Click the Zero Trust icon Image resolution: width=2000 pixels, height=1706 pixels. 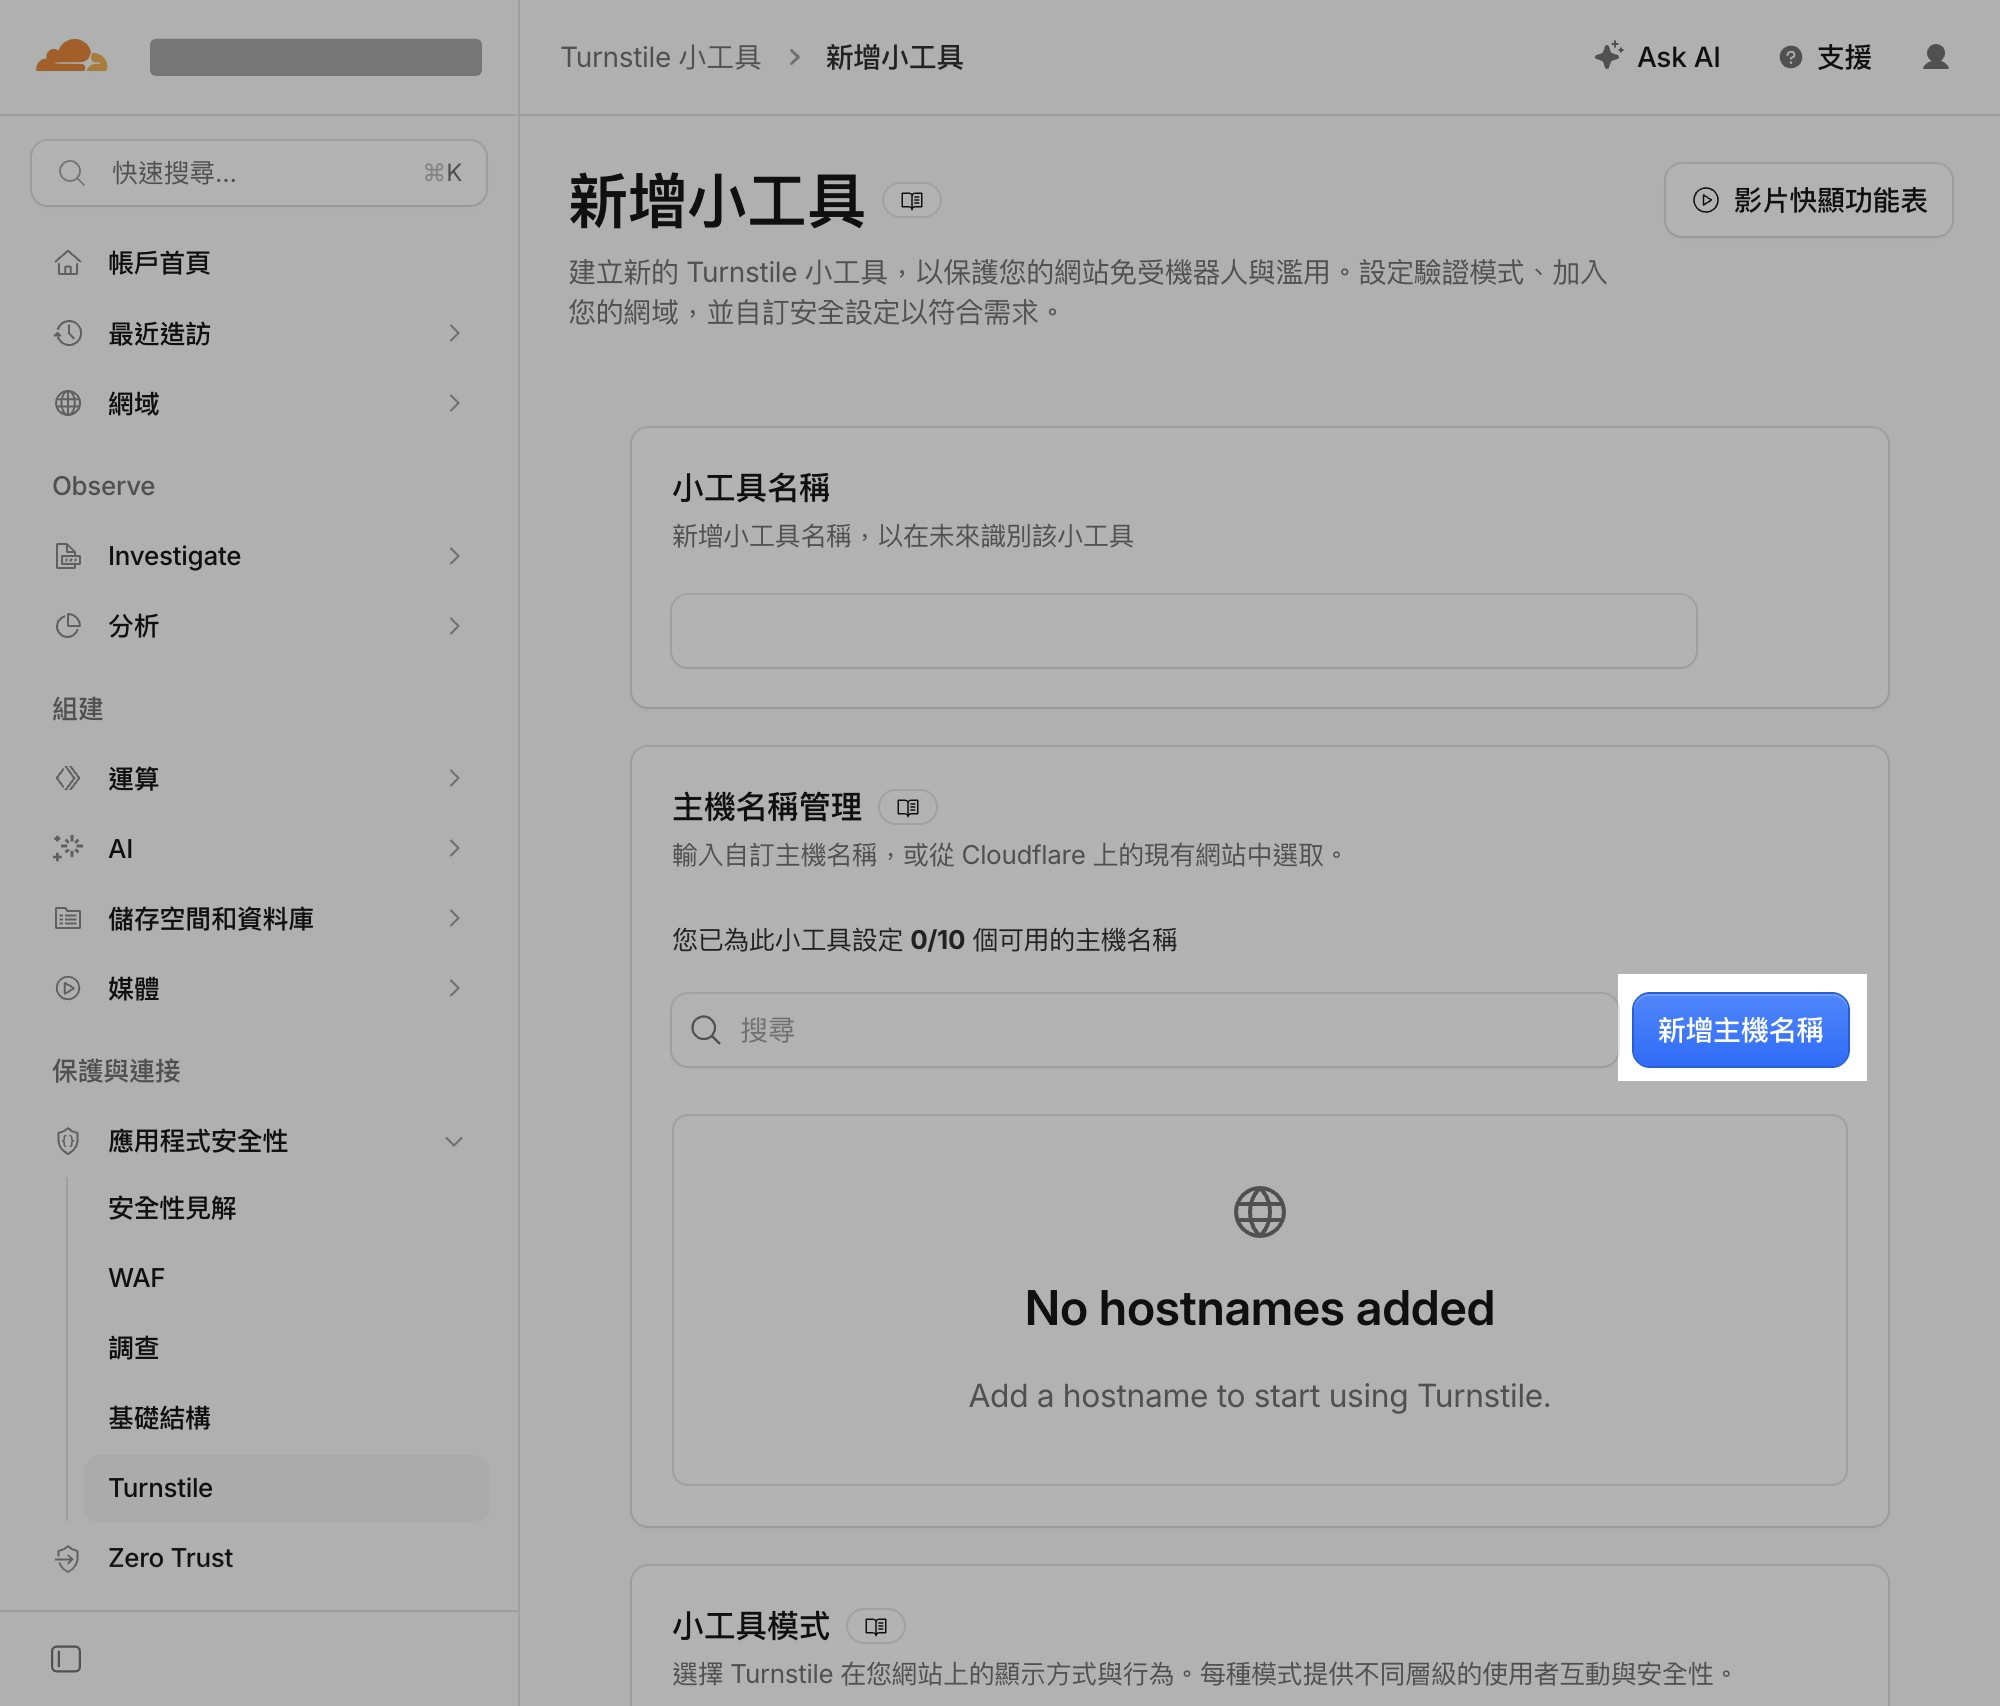[x=68, y=1558]
